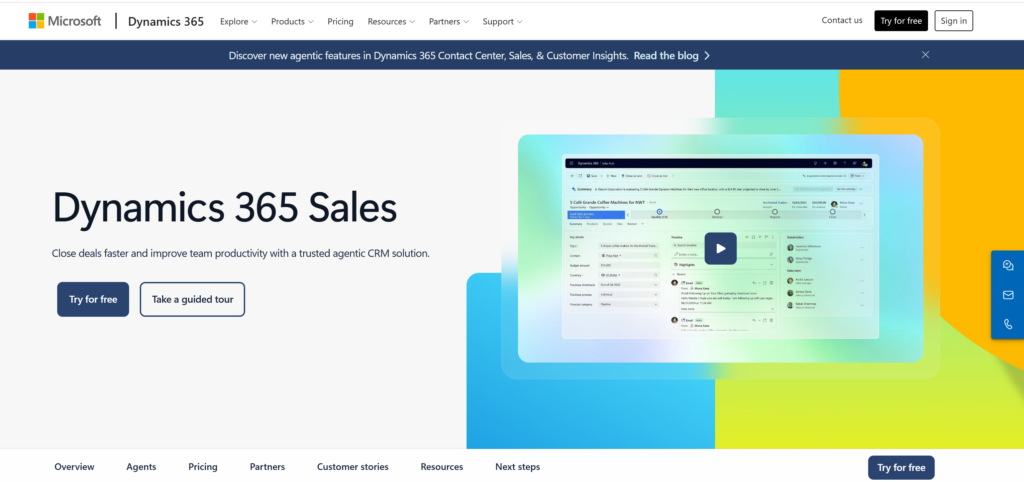Click the phone icon in side panel

pos(1008,324)
